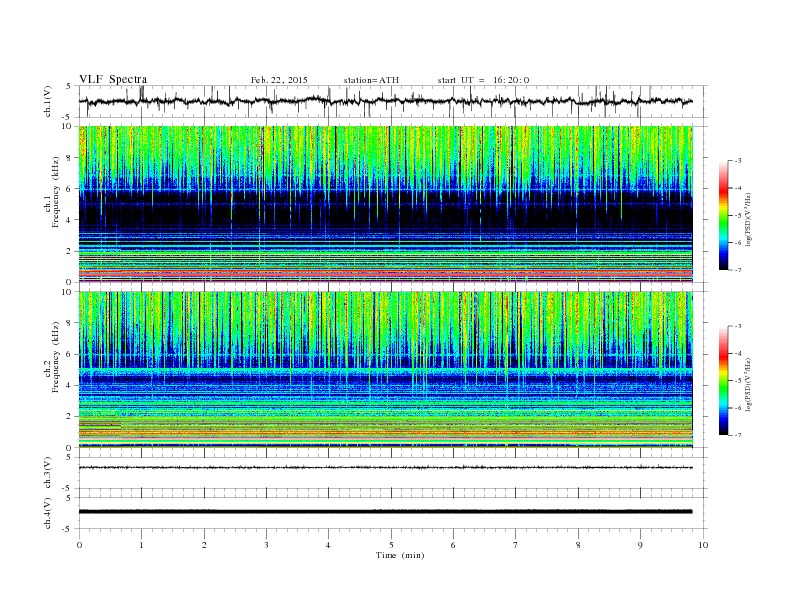Click the "ch.1(V)" waveform axis label
792x612 pixels.
click(48, 101)
